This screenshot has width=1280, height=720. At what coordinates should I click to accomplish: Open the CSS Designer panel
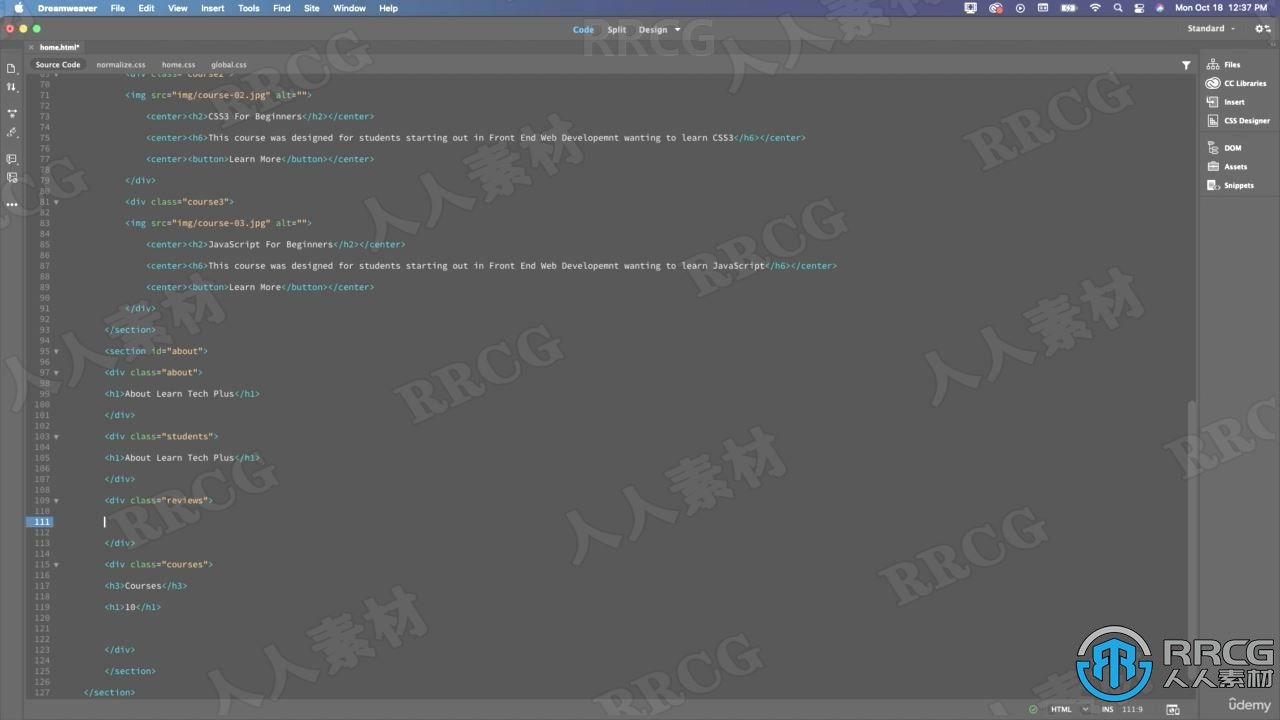(1238, 121)
